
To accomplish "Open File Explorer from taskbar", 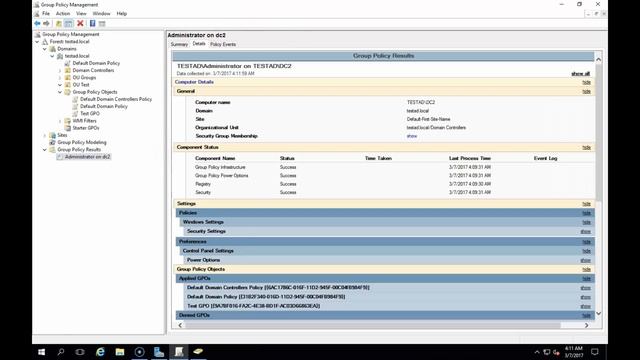I will 120,352.
